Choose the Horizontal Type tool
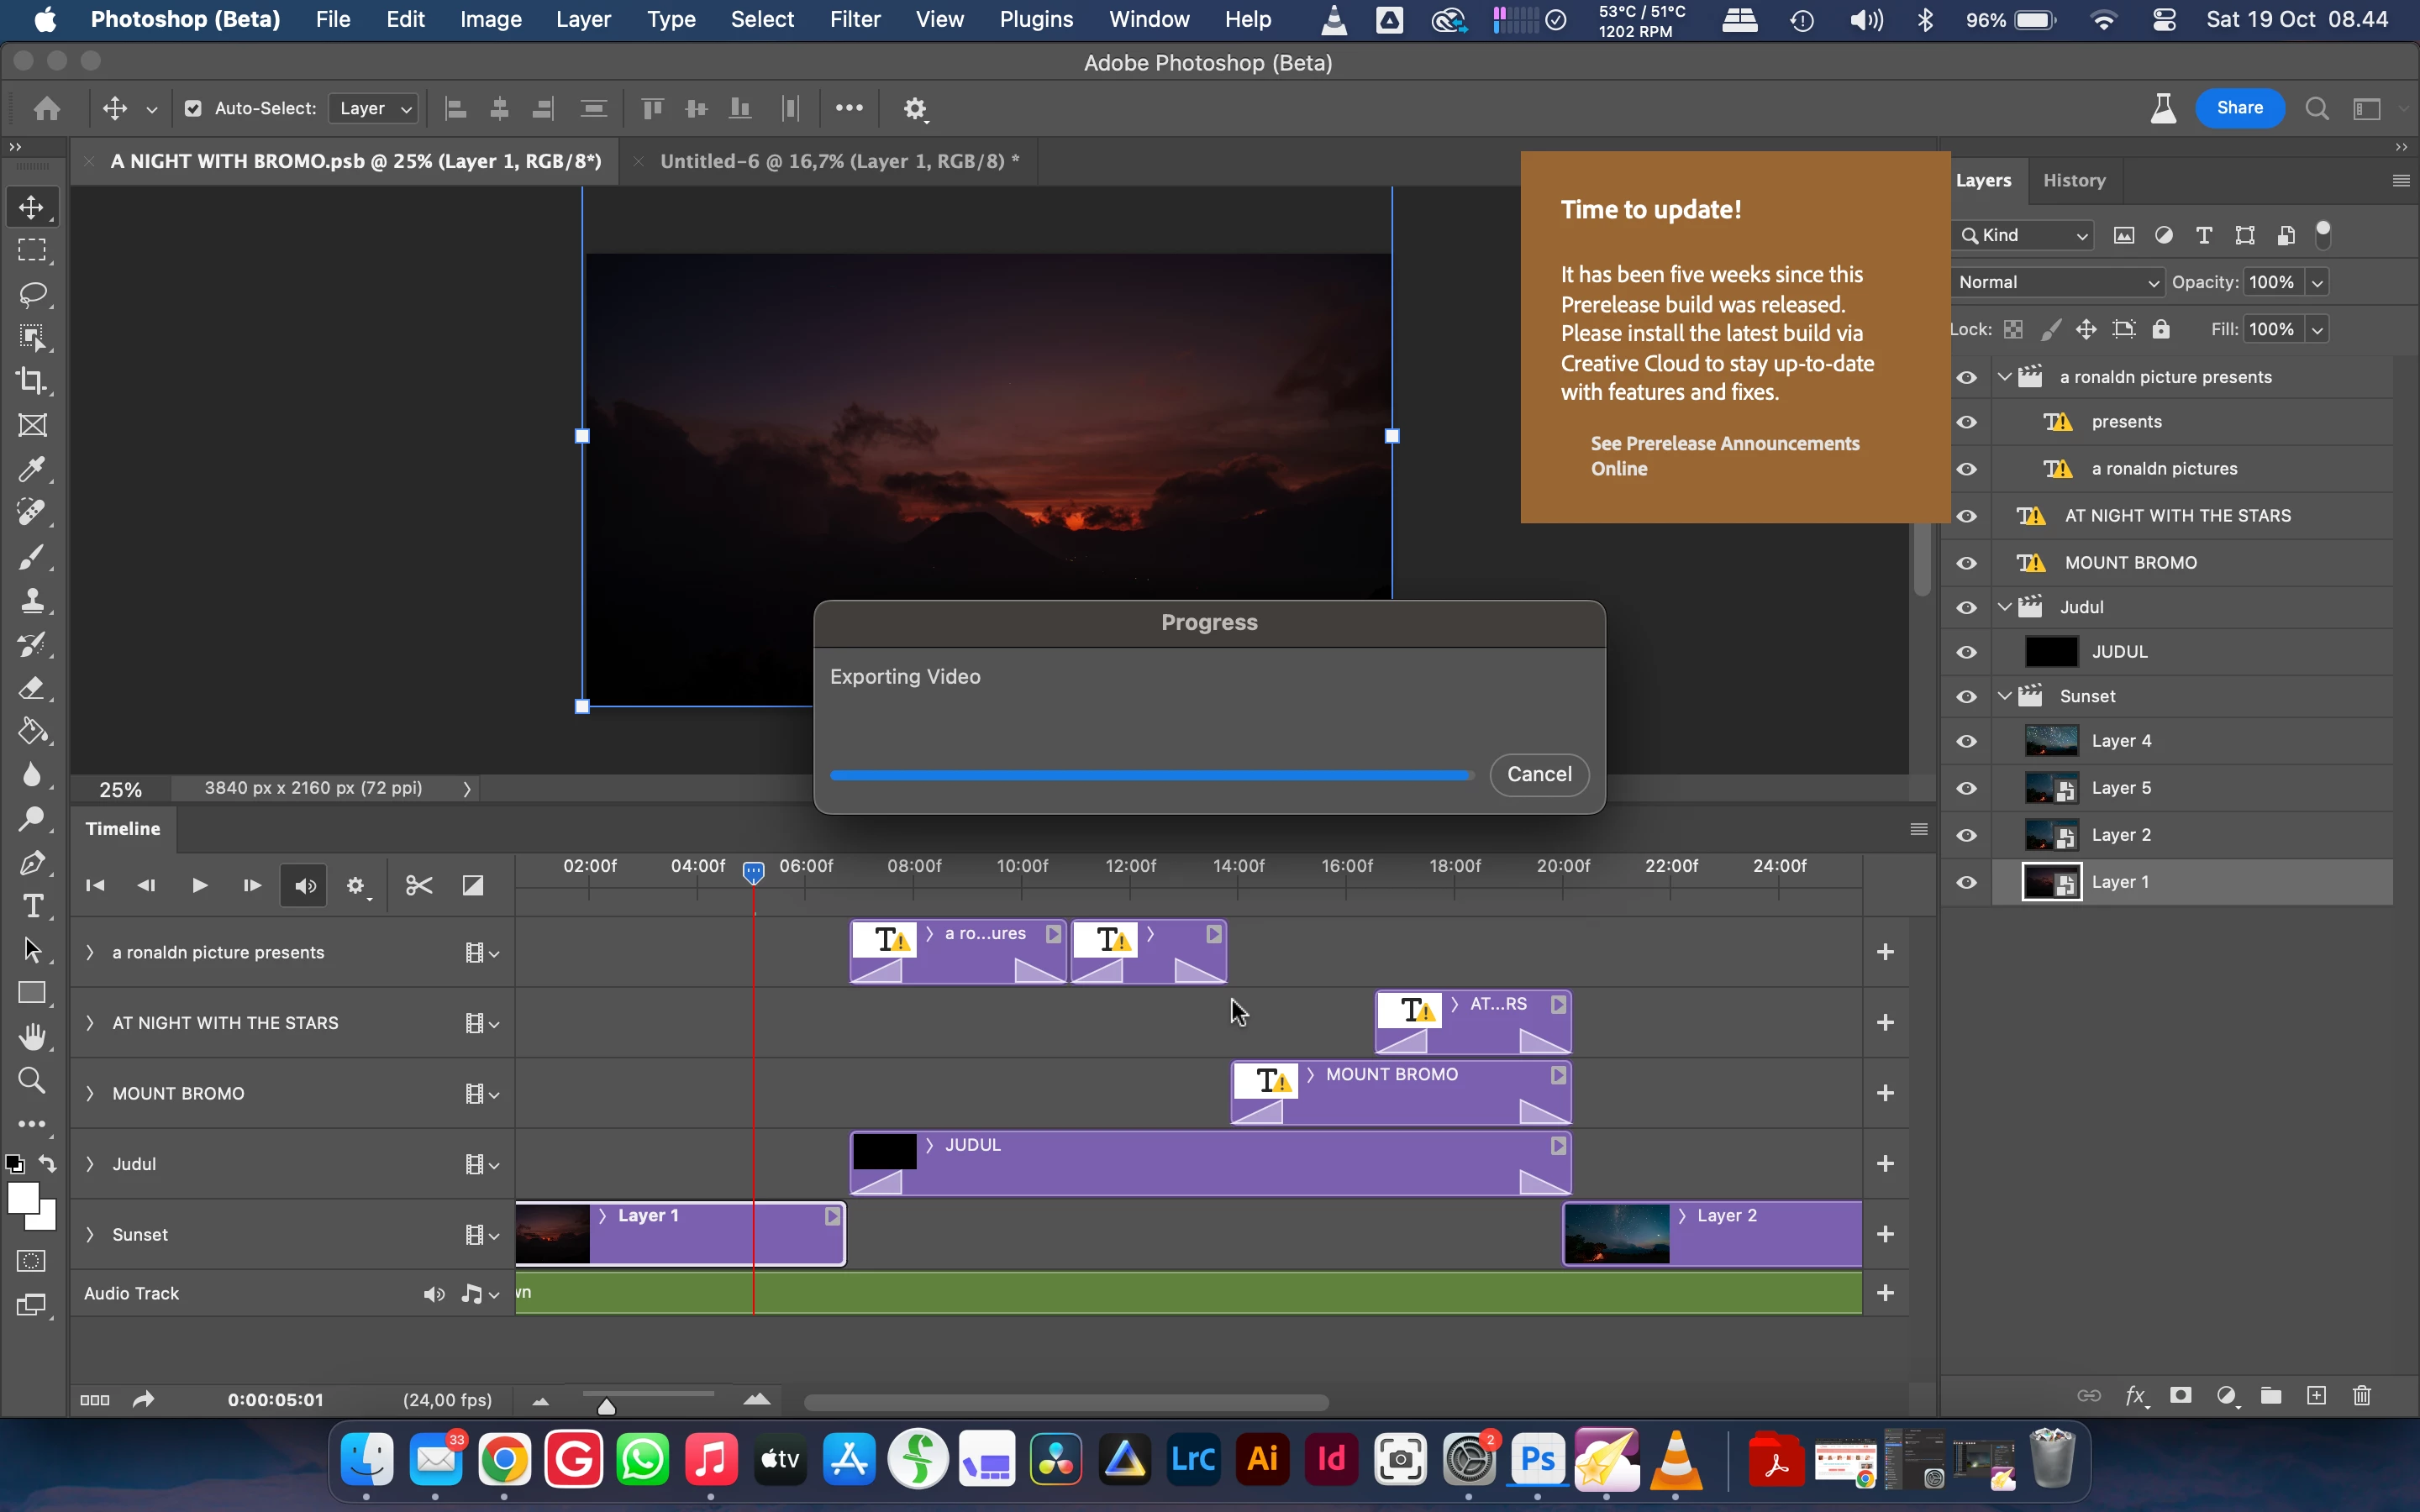Screen dimensions: 2420x1512 point(32,906)
